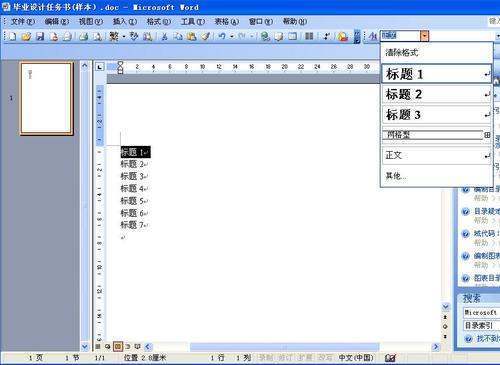This screenshot has height=365, width=500.
Task: Toggle 录制 (REC) status bar indicator
Action: pyautogui.click(x=266, y=358)
